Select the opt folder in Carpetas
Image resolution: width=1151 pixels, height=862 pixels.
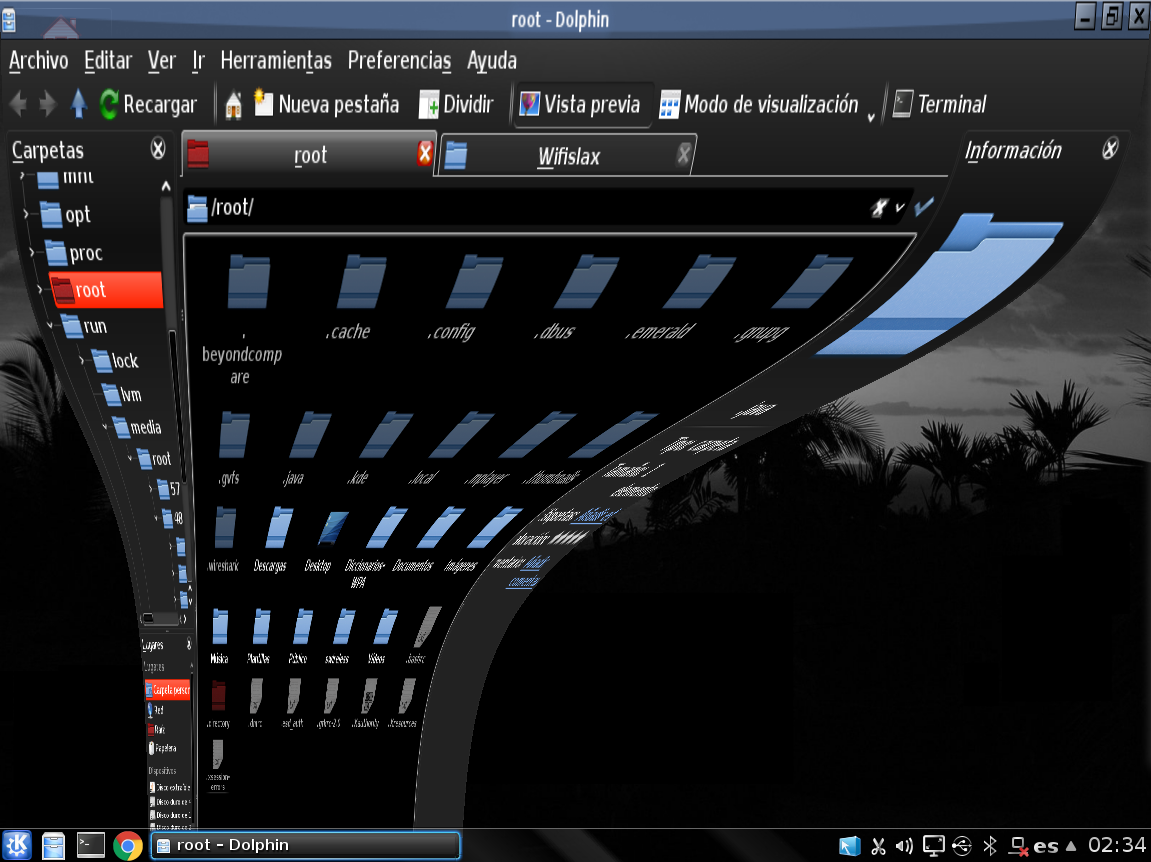pos(67,214)
